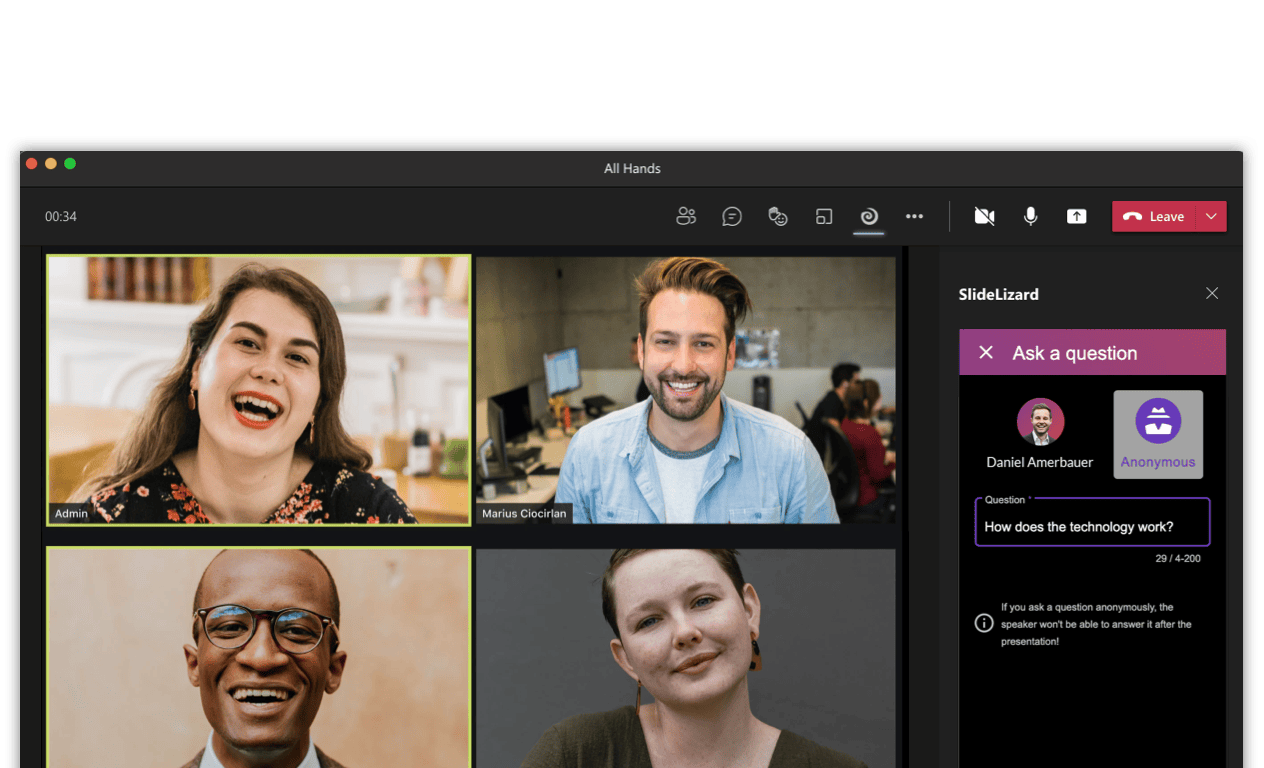Open the meeting chat icon
This screenshot has height=768, width=1264.
[x=732, y=216]
